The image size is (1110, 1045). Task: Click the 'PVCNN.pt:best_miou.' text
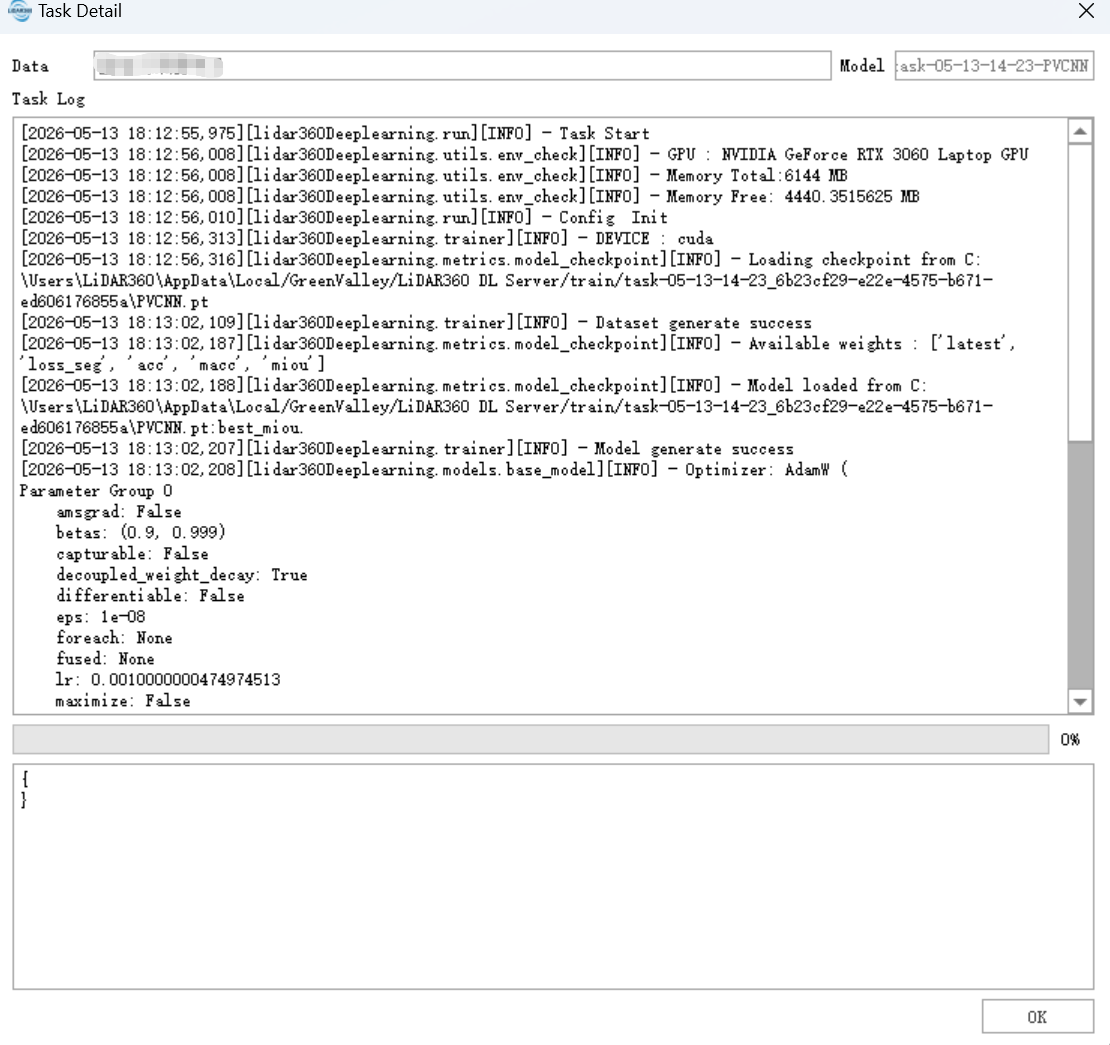pyautogui.click(x=219, y=428)
